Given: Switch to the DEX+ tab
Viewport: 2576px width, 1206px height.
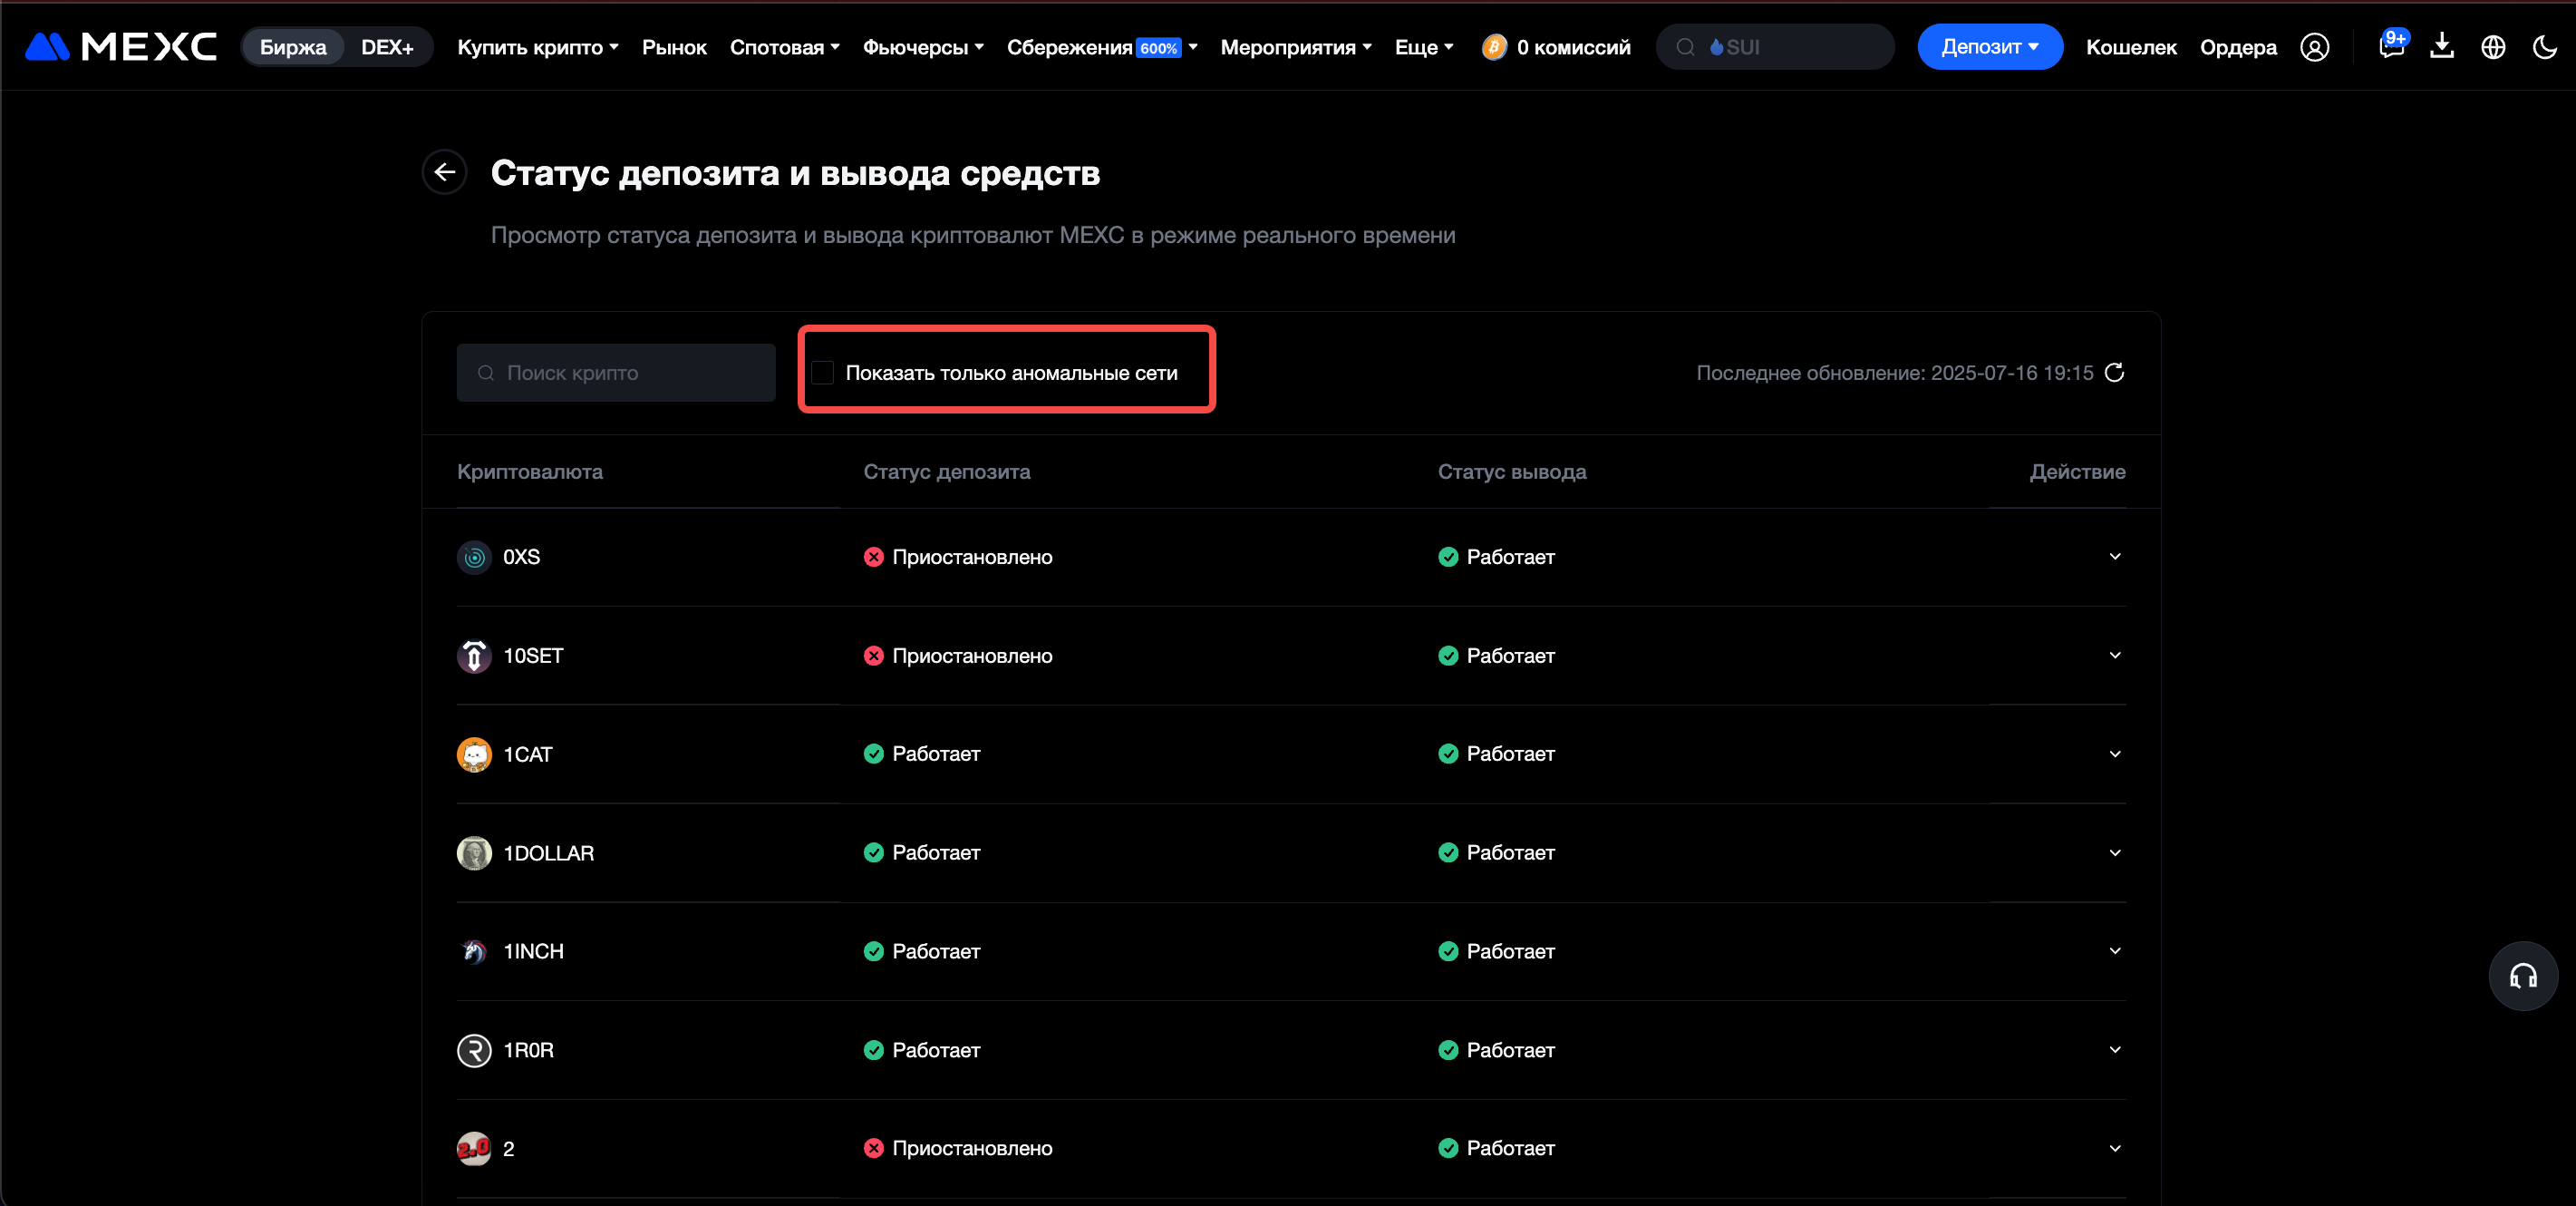Looking at the screenshot, I should pyautogui.click(x=387, y=47).
